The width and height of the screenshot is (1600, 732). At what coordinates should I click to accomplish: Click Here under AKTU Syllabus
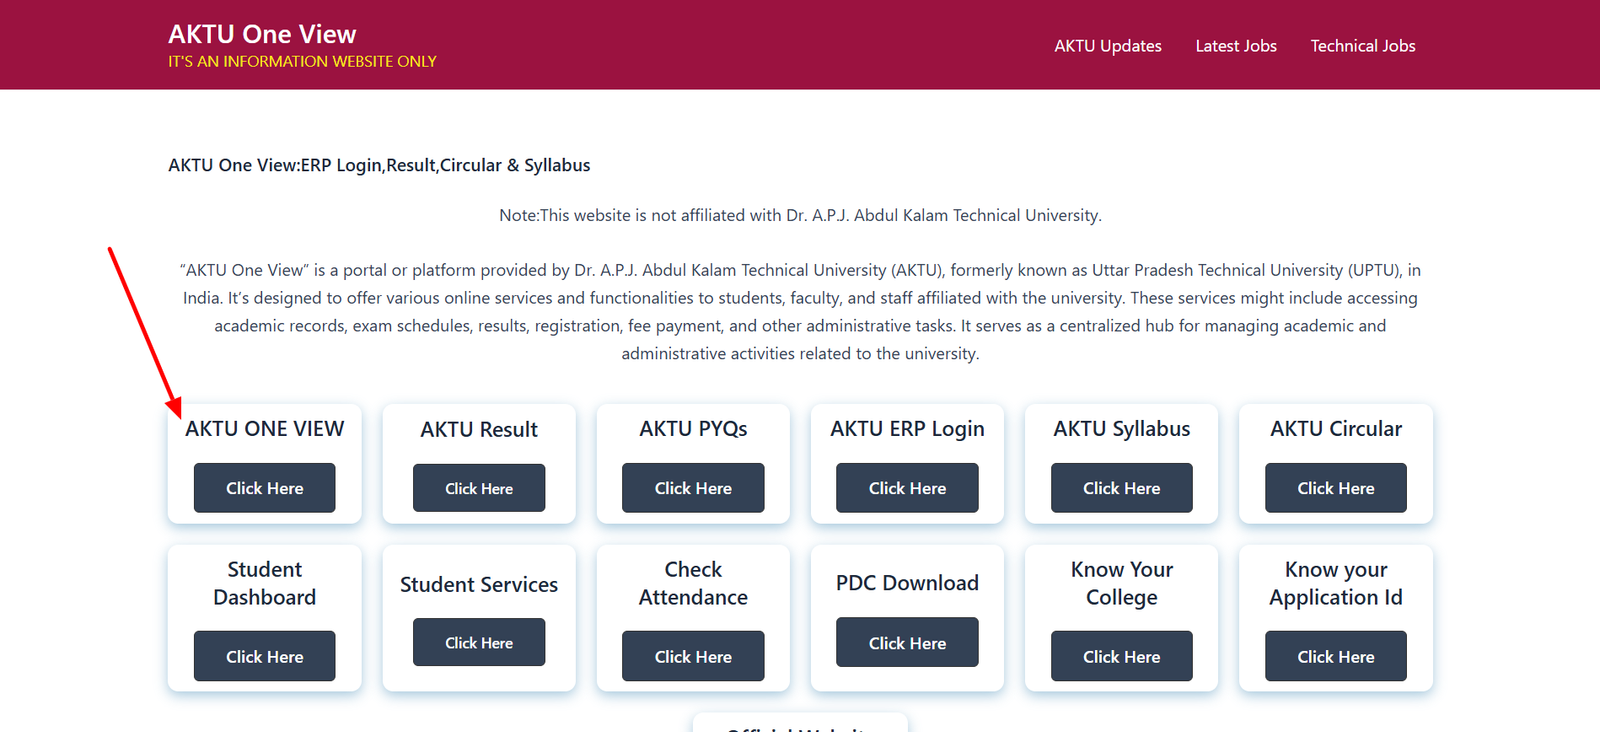click(1121, 488)
